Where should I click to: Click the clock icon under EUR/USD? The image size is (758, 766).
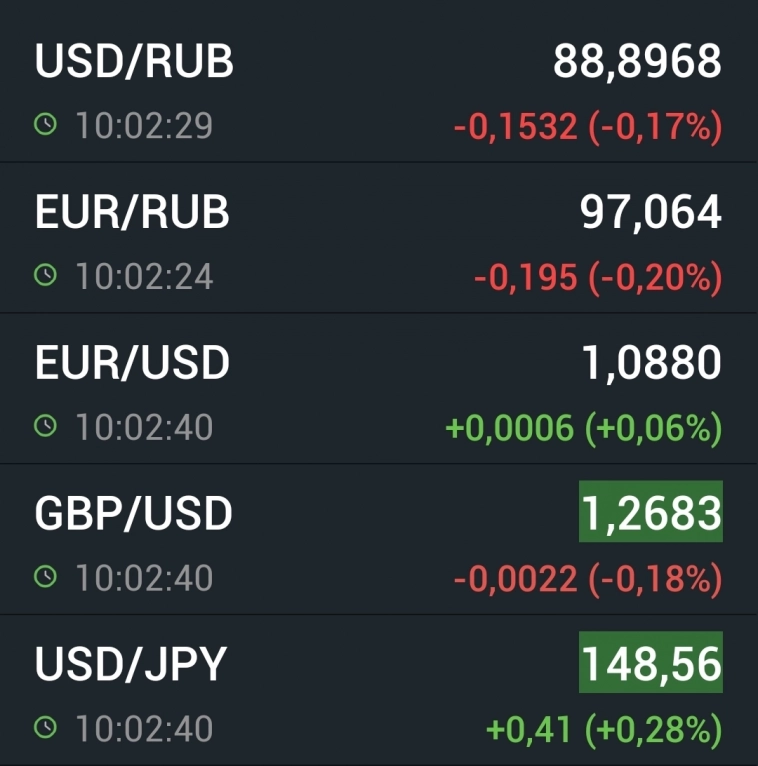(x=45, y=427)
